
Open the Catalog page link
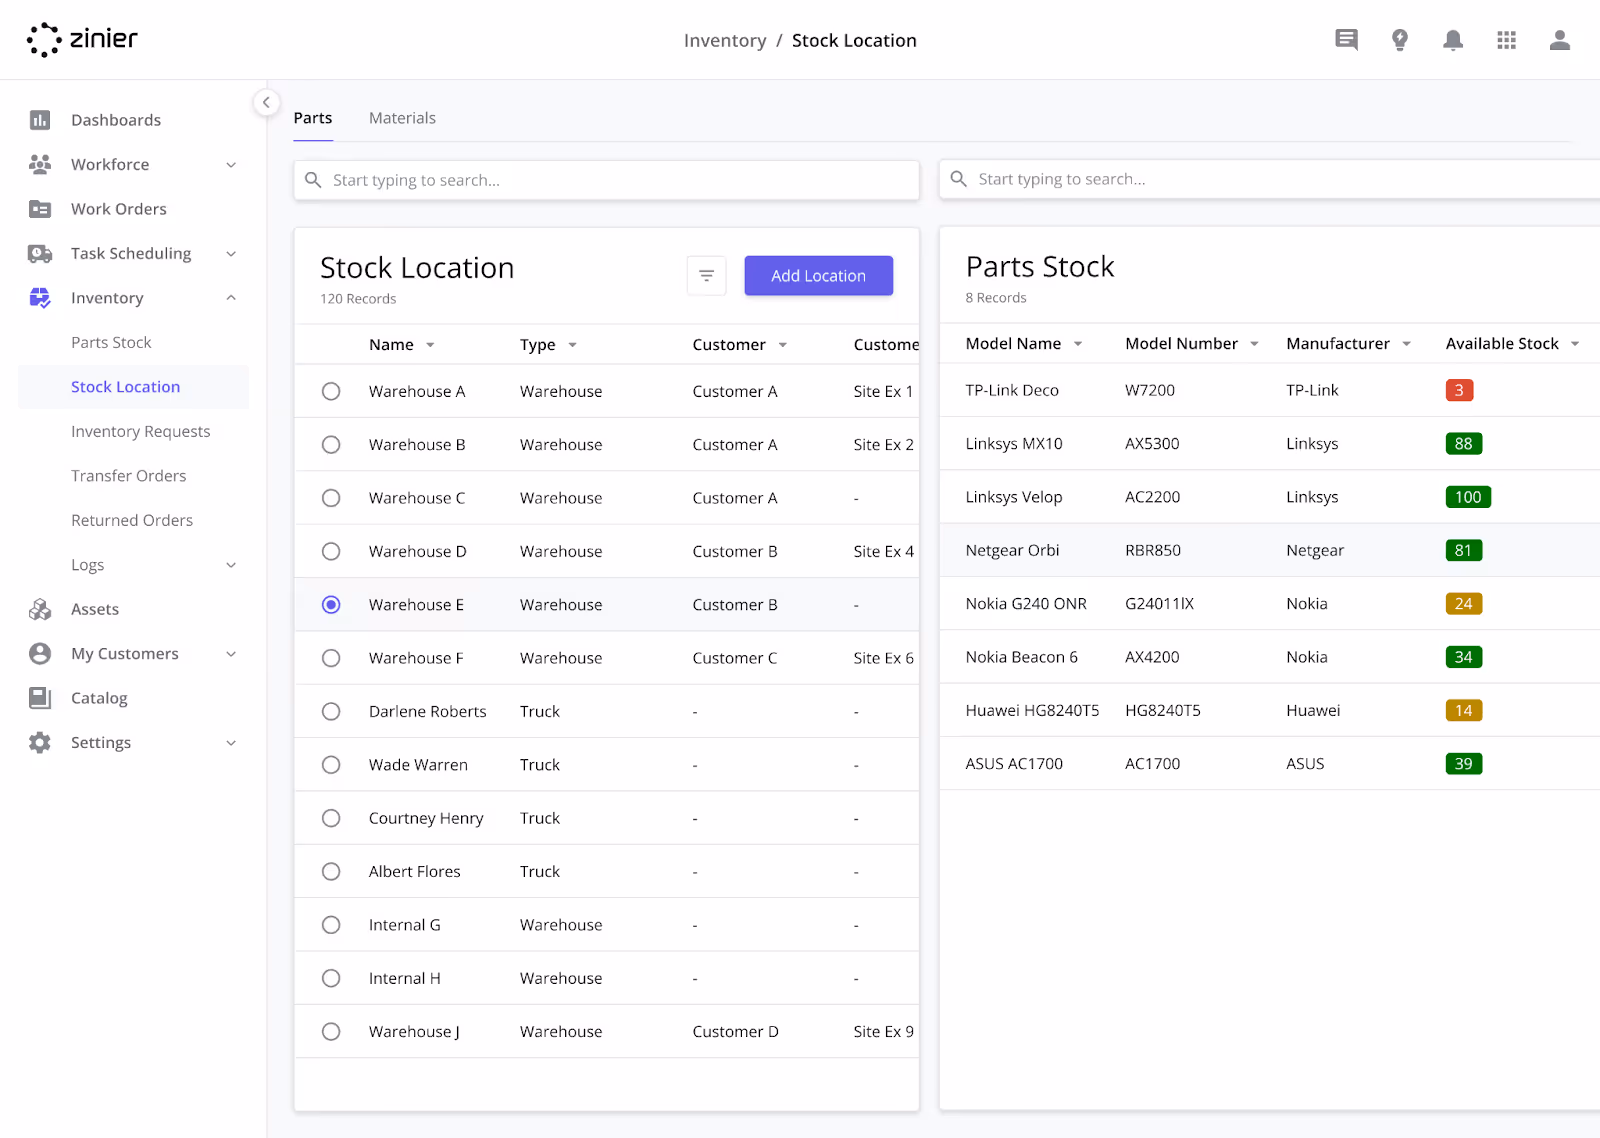click(99, 698)
